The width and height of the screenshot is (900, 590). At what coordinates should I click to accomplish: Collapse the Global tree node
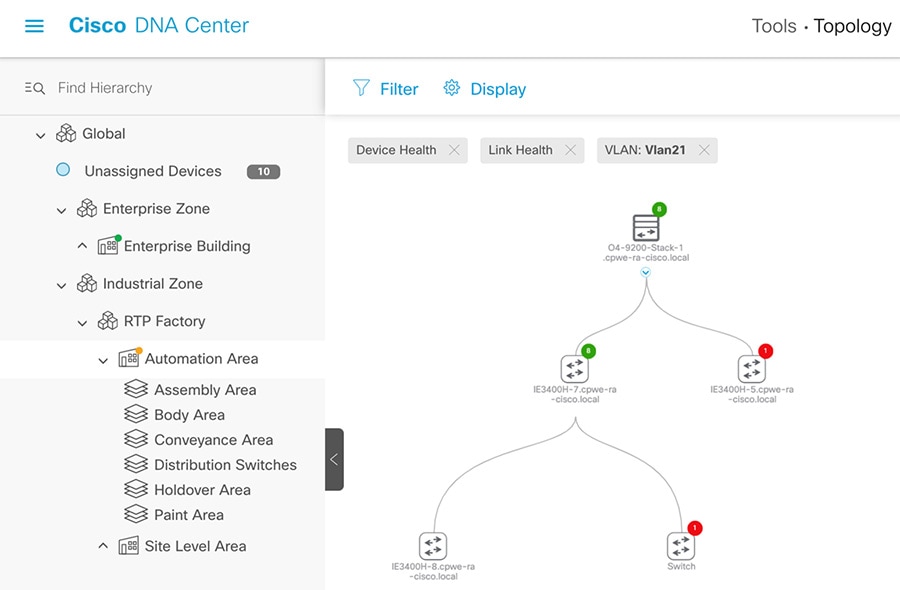coord(40,133)
